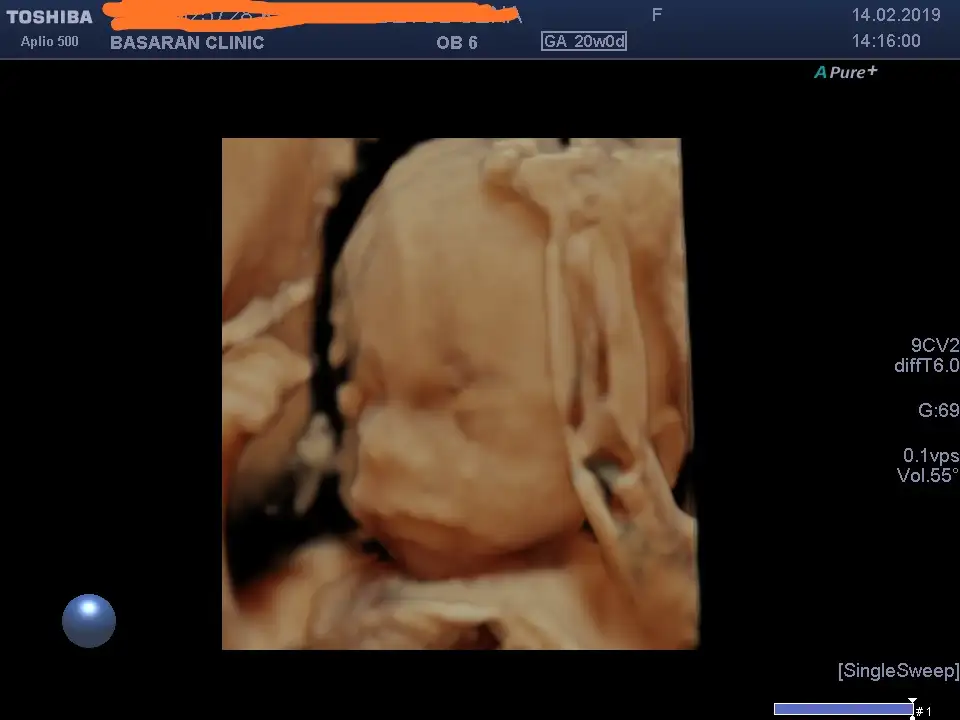This screenshot has width=960, height=720.
Task: Click the blue sweep progress bar
Action: point(843,709)
